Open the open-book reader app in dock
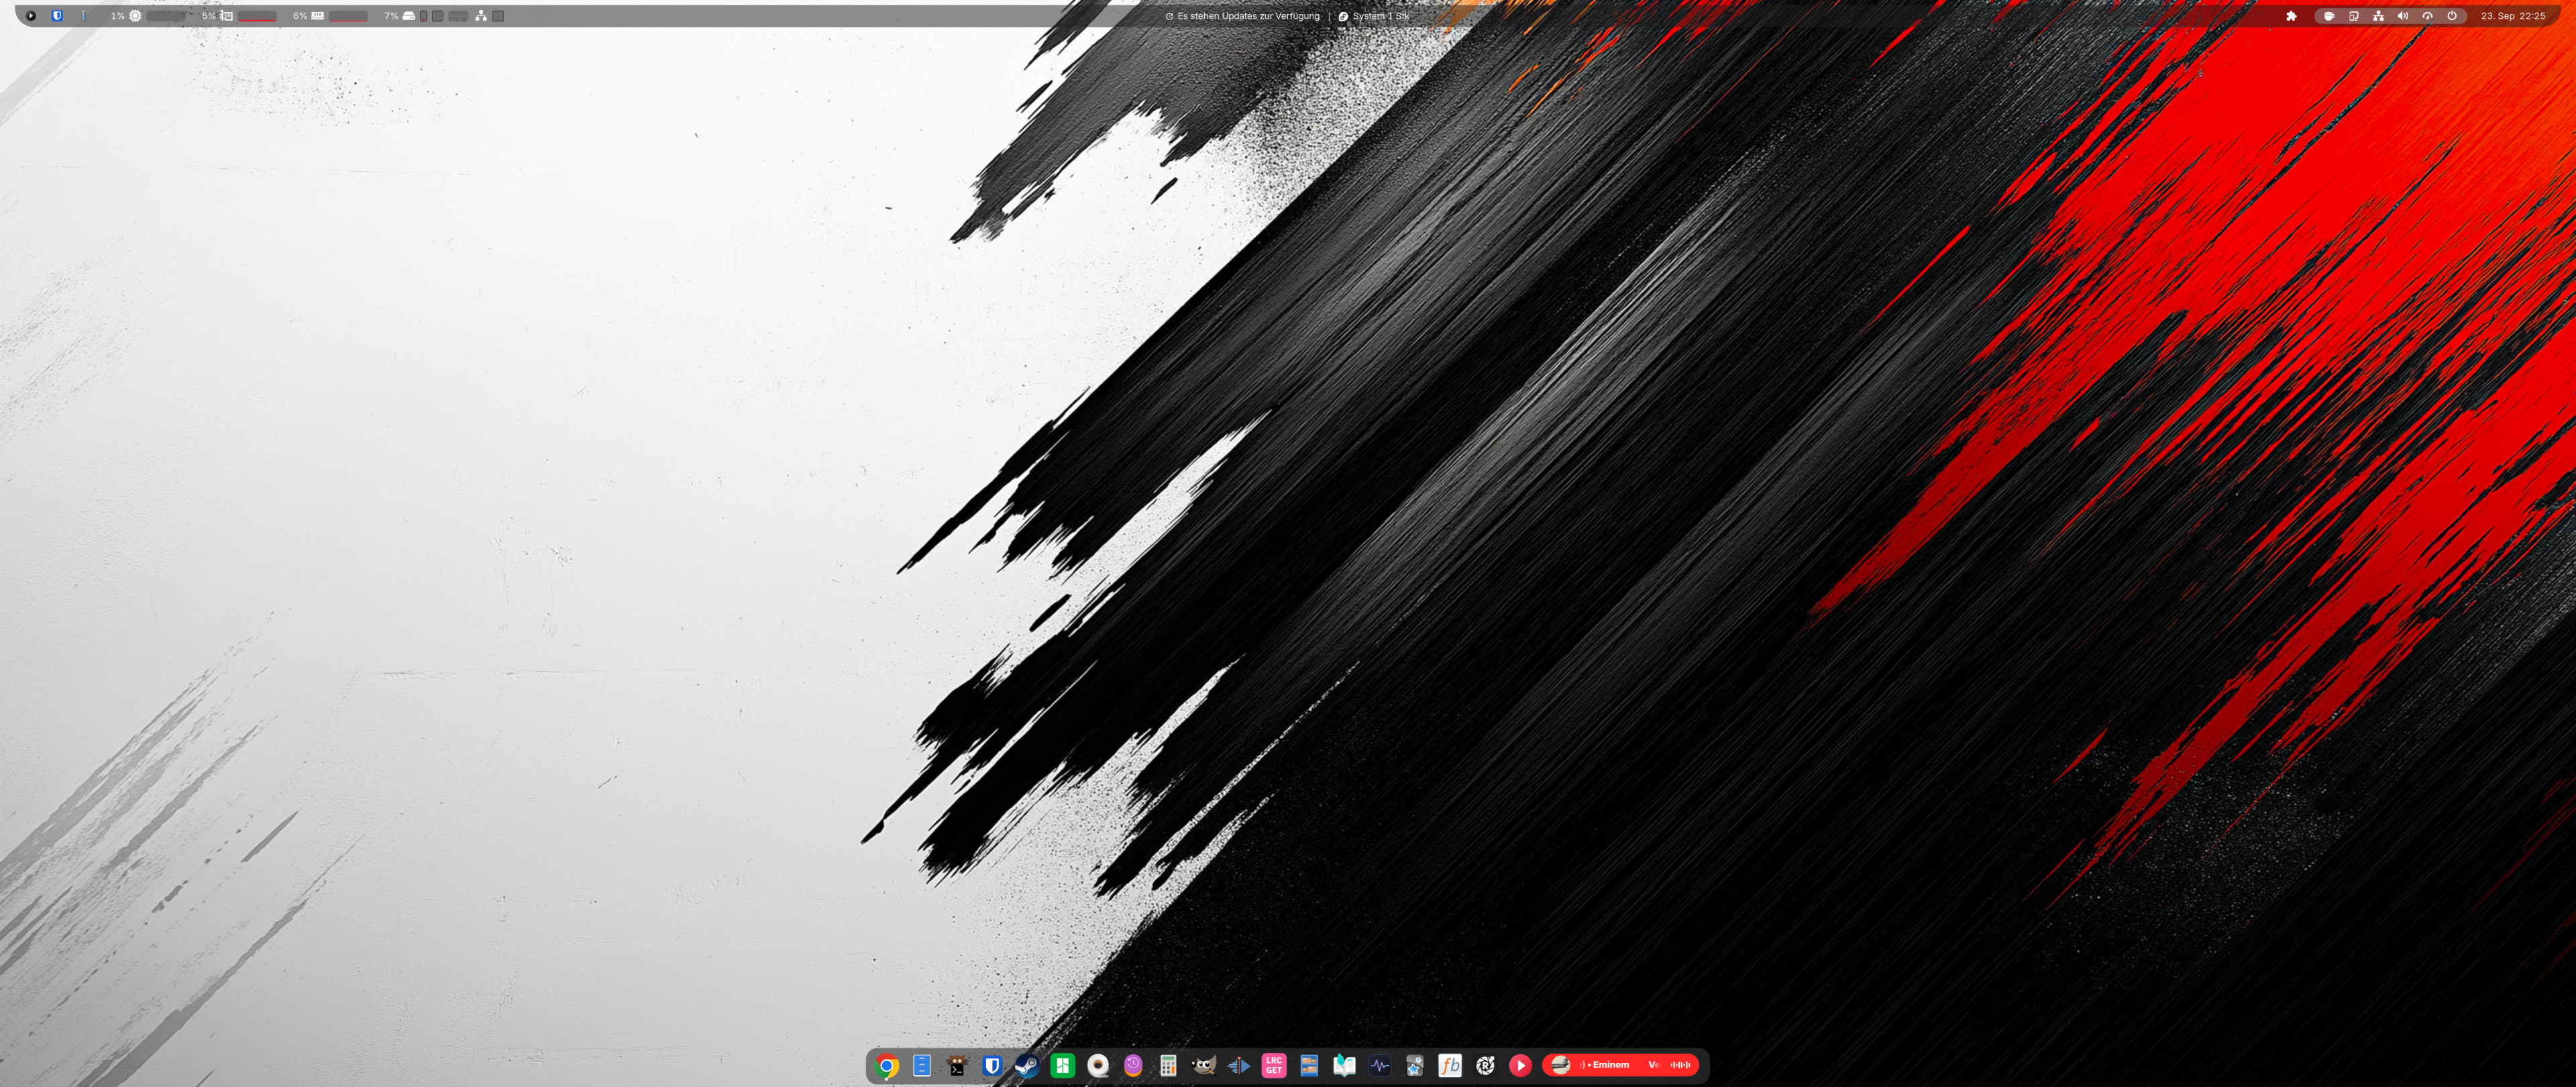Image resolution: width=2576 pixels, height=1087 pixels. [x=1344, y=1066]
